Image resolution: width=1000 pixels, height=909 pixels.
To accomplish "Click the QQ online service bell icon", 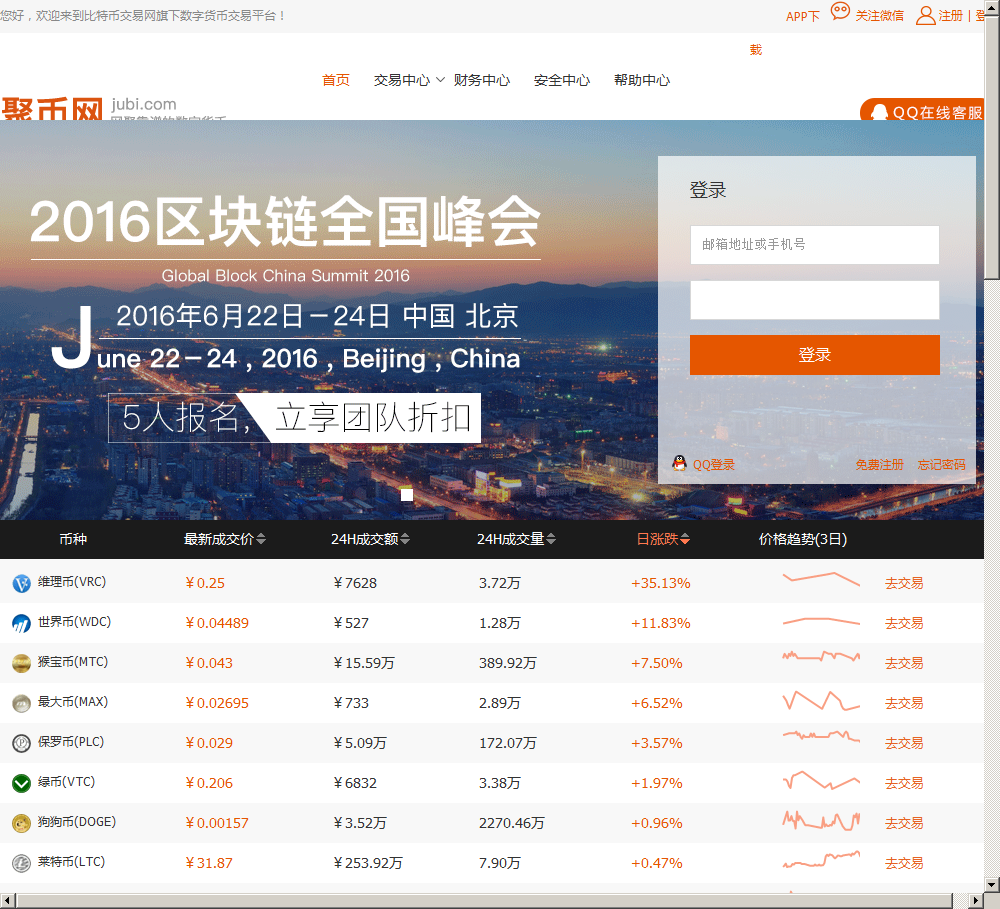I will (x=879, y=112).
